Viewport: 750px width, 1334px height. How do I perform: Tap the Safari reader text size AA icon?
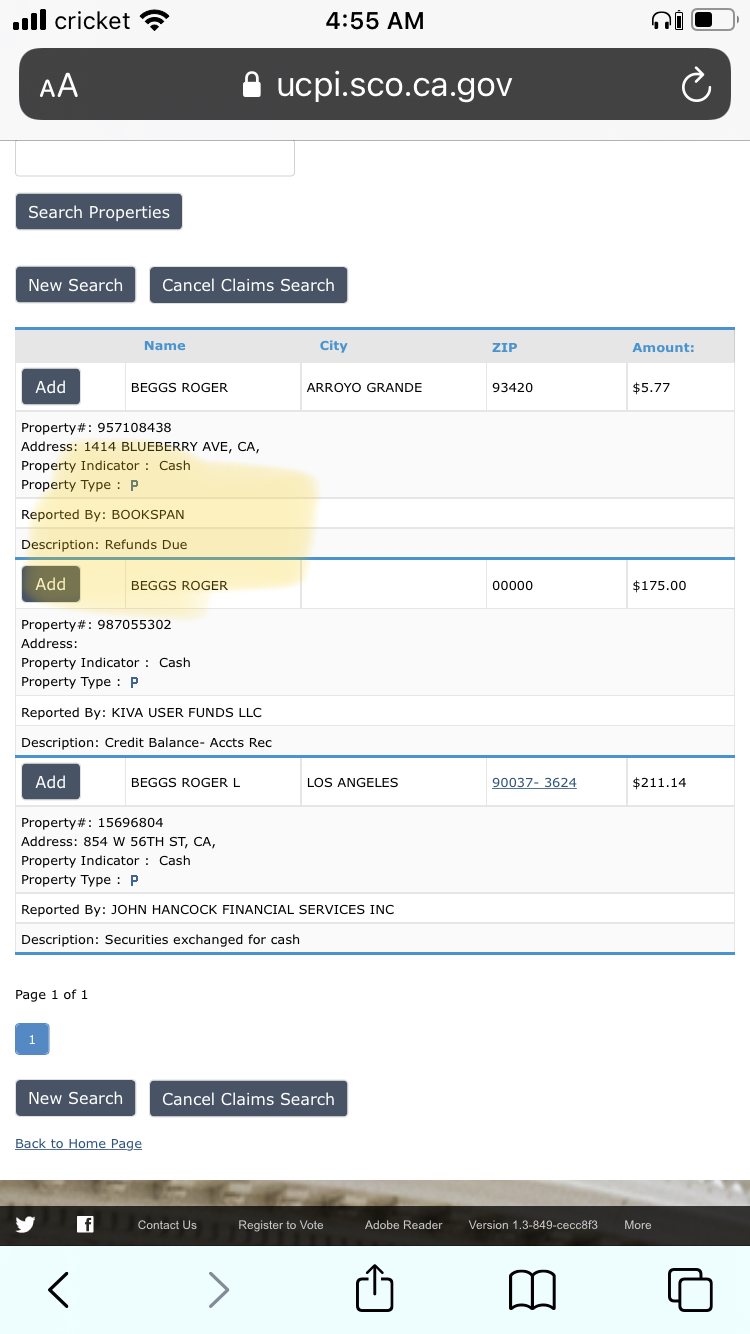59,86
